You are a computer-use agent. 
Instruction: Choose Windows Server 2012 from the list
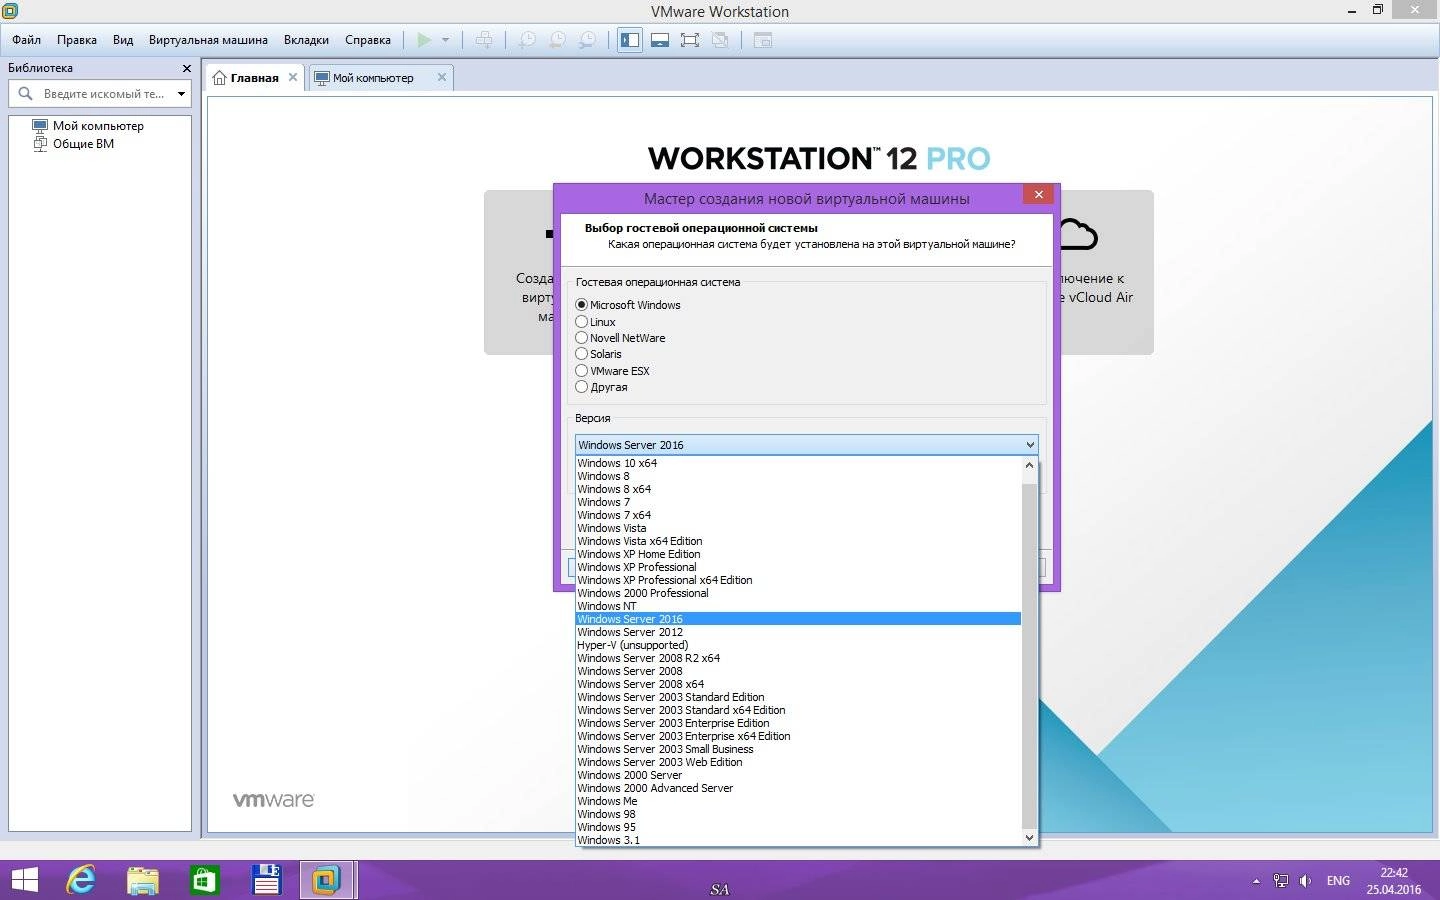click(798, 632)
